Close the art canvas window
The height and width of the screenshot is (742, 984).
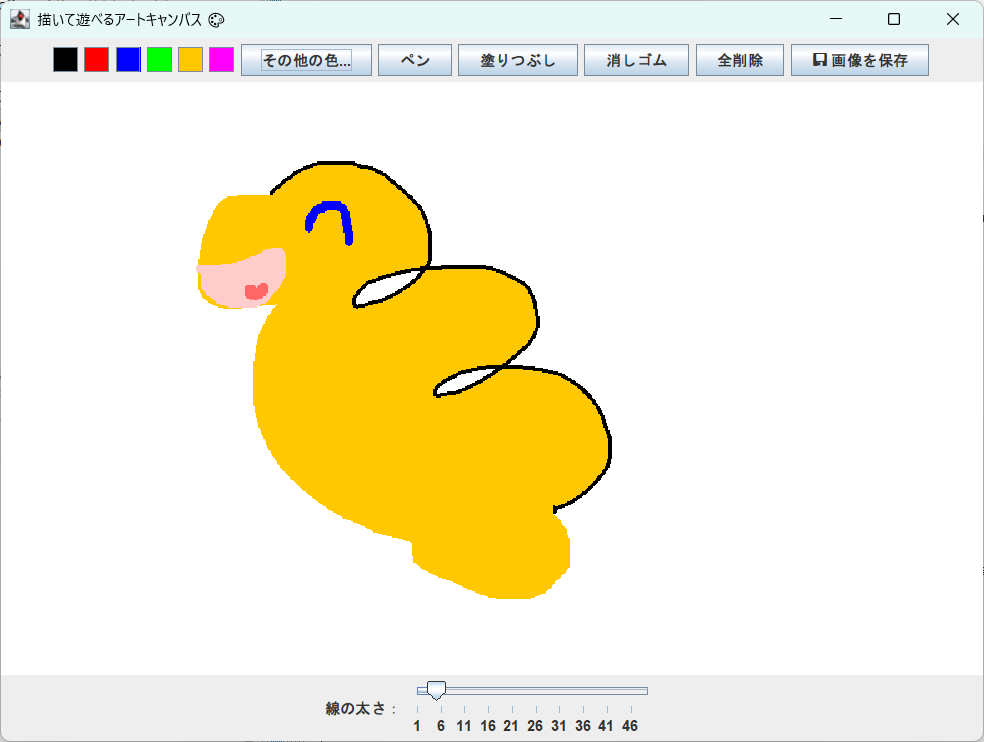coord(953,19)
